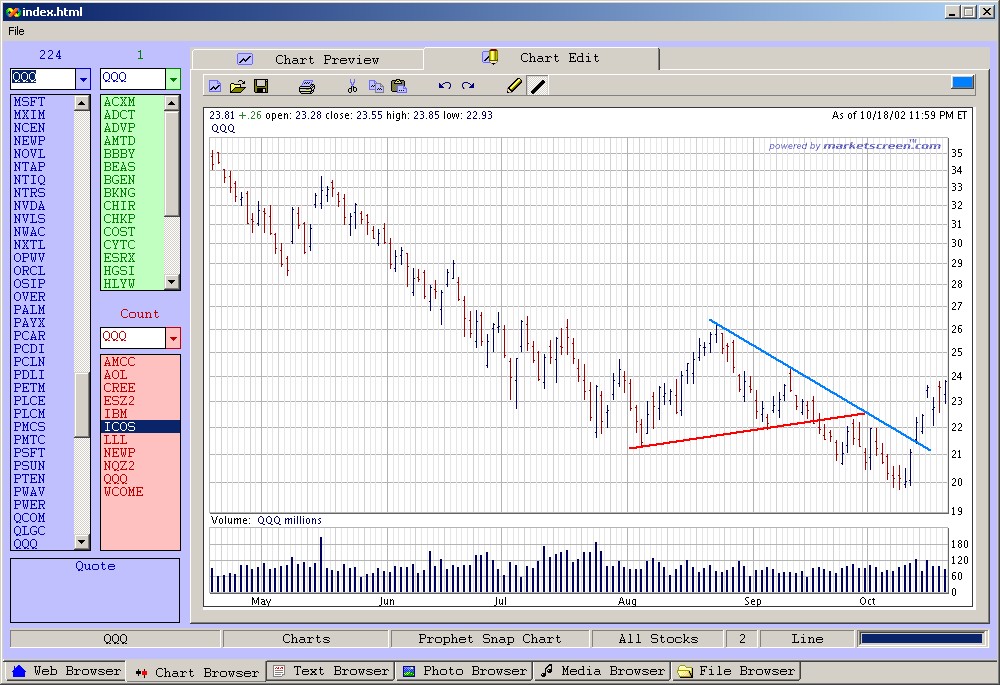Click the QQQ button in the status bar
This screenshot has width=1000, height=685.
[x=115, y=638]
